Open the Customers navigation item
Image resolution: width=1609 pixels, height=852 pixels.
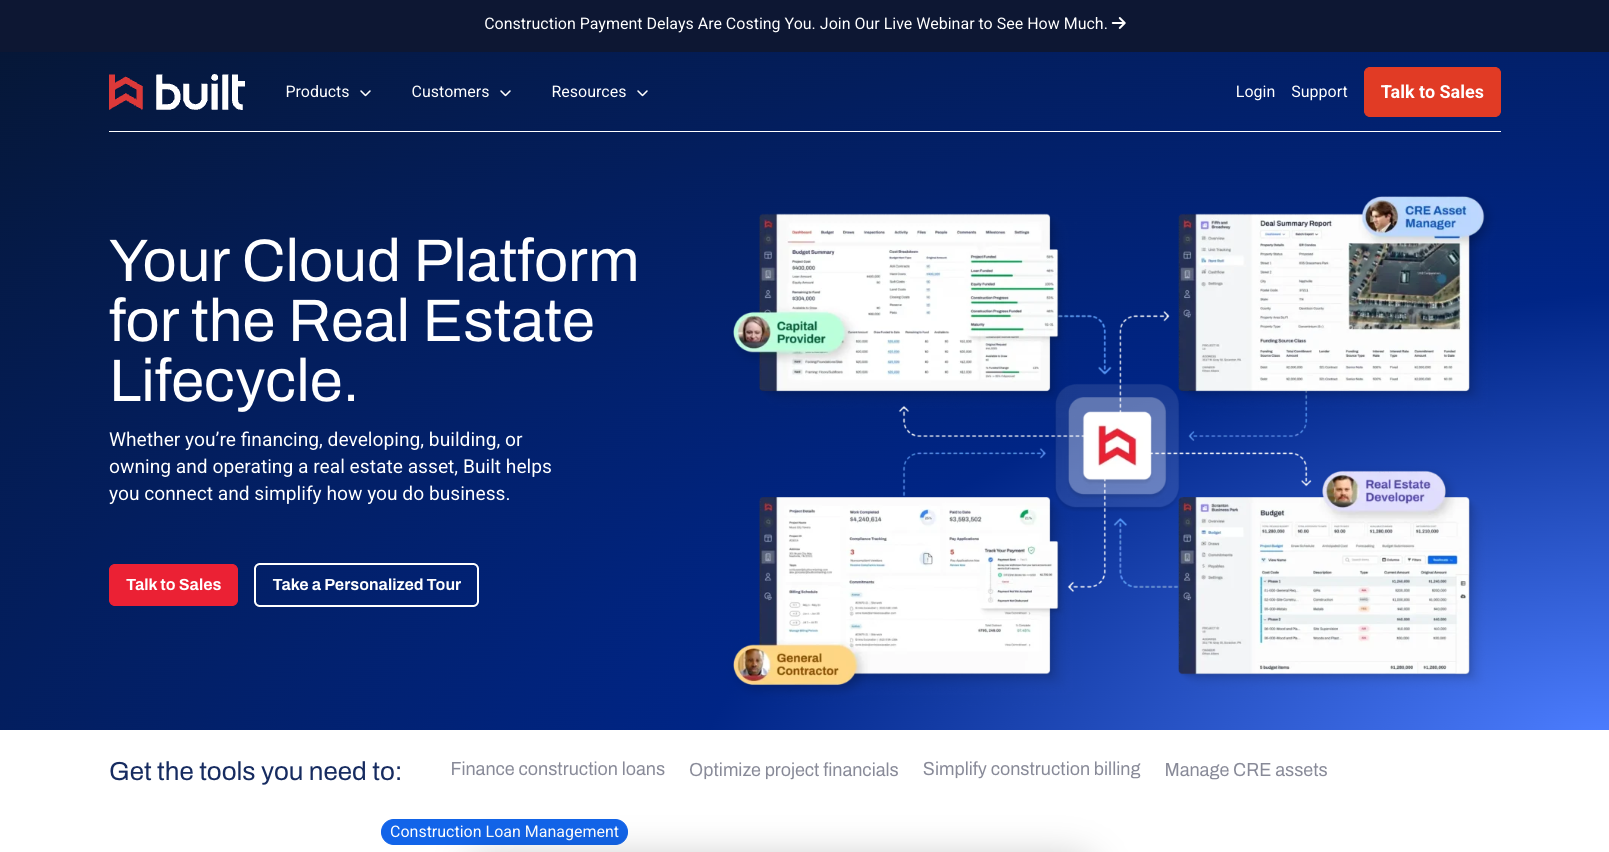point(450,92)
